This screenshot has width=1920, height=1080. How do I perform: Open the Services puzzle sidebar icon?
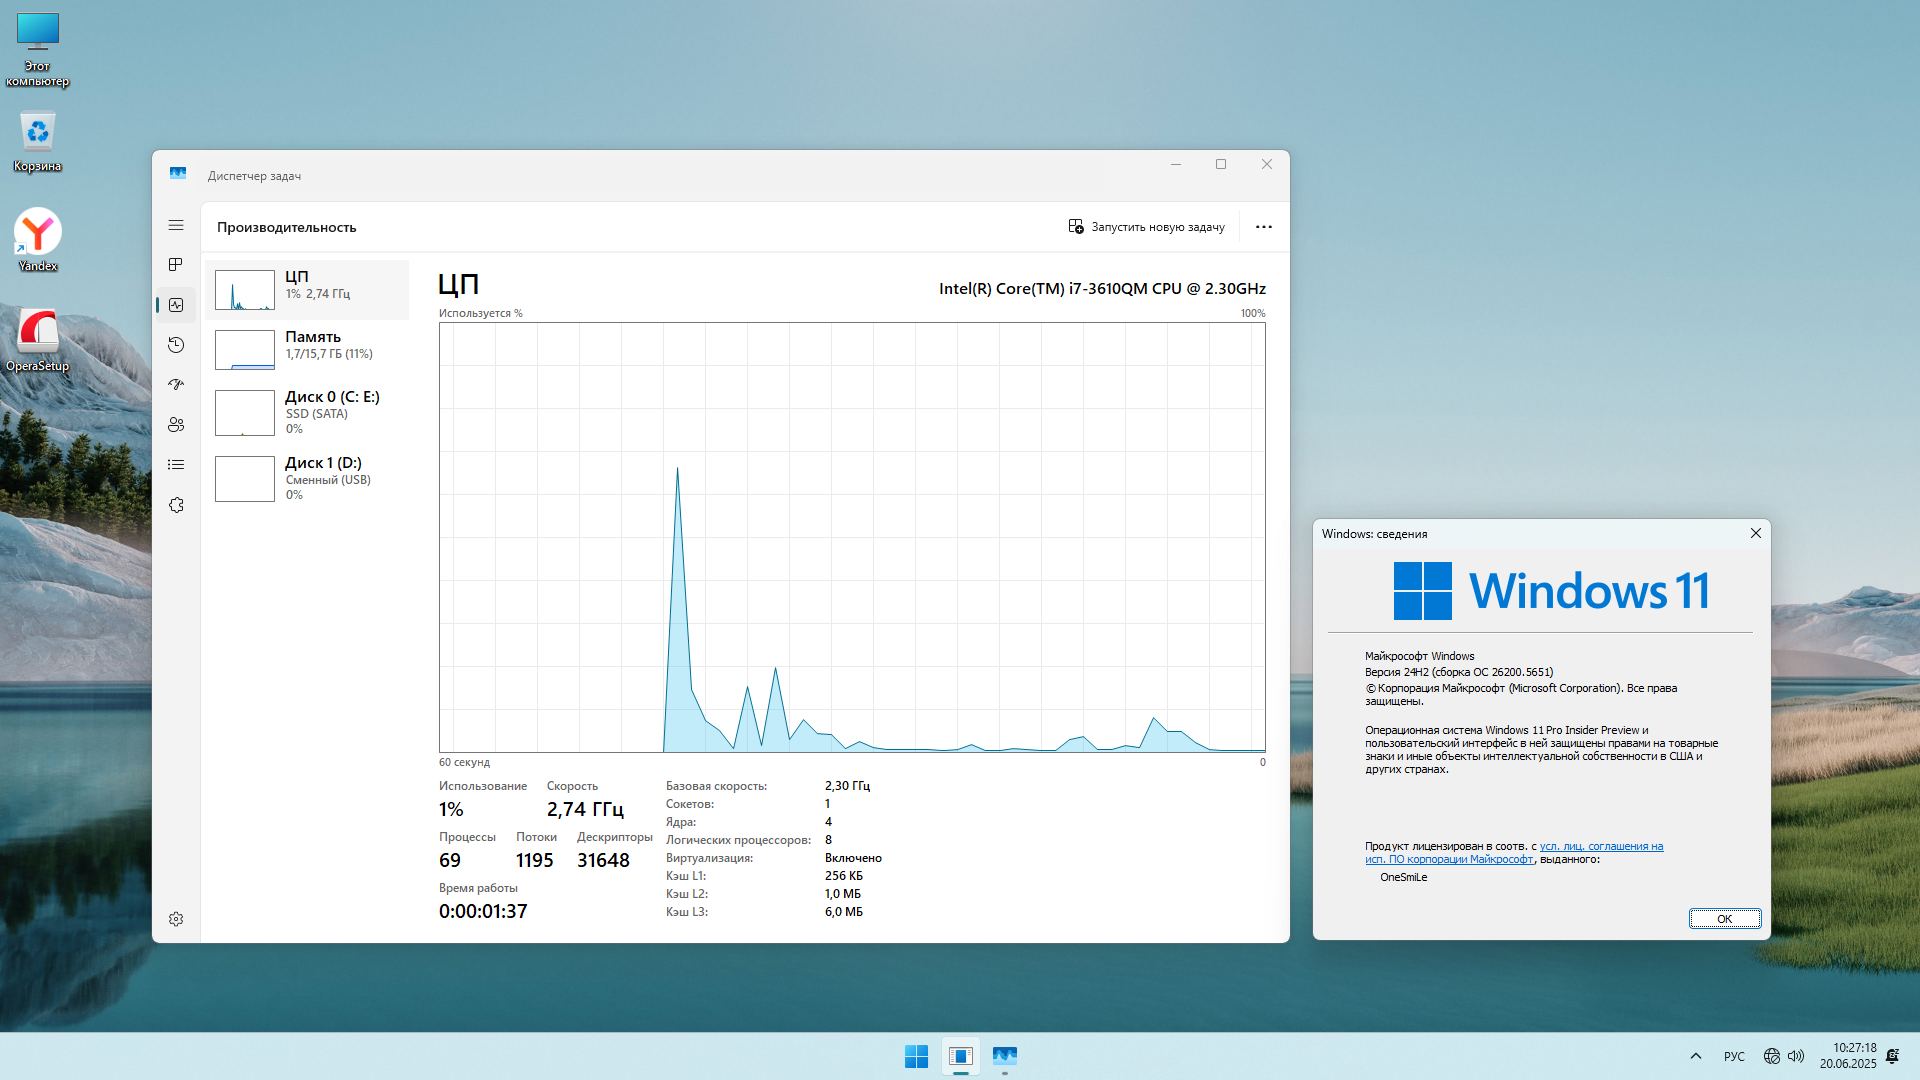coord(176,505)
